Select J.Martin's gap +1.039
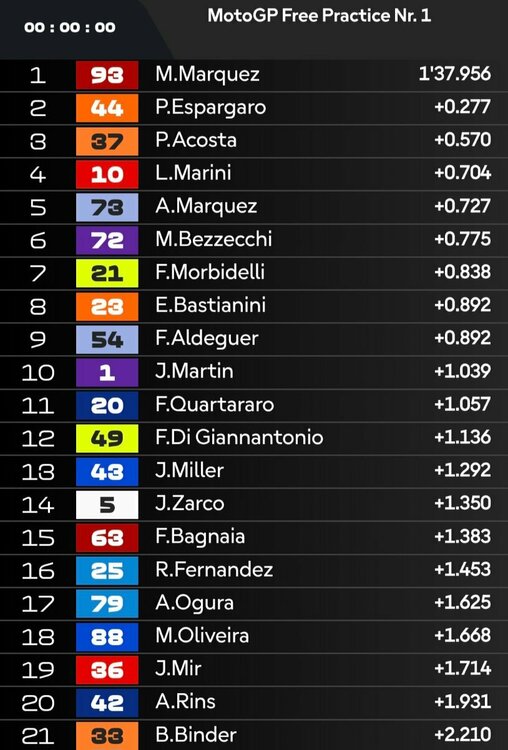This screenshot has height=750, width=508. (x=463, y=371)
